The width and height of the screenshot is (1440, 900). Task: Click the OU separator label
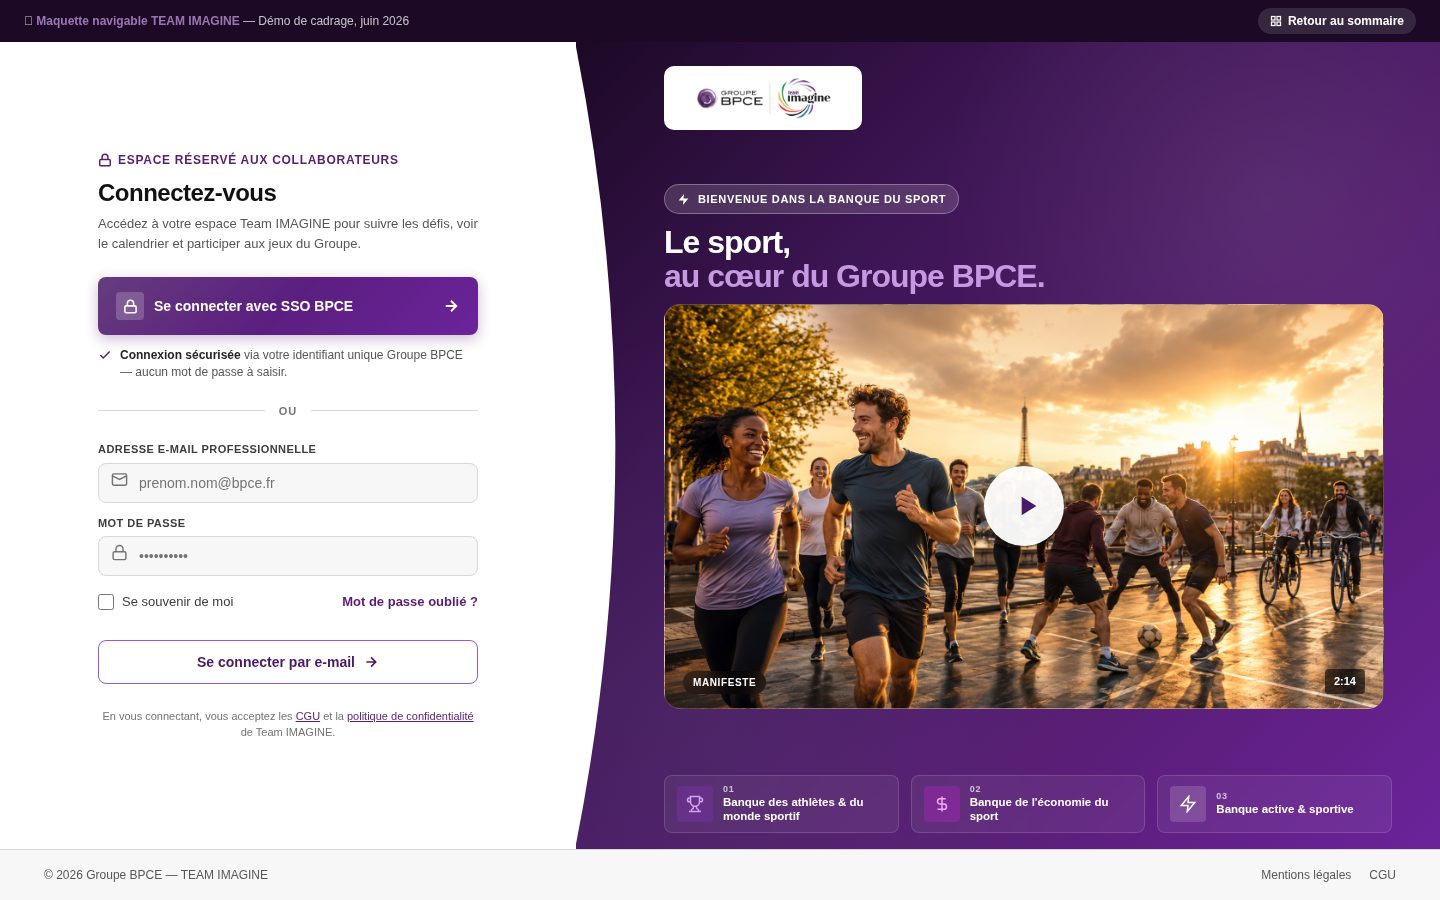click(288, 411)
